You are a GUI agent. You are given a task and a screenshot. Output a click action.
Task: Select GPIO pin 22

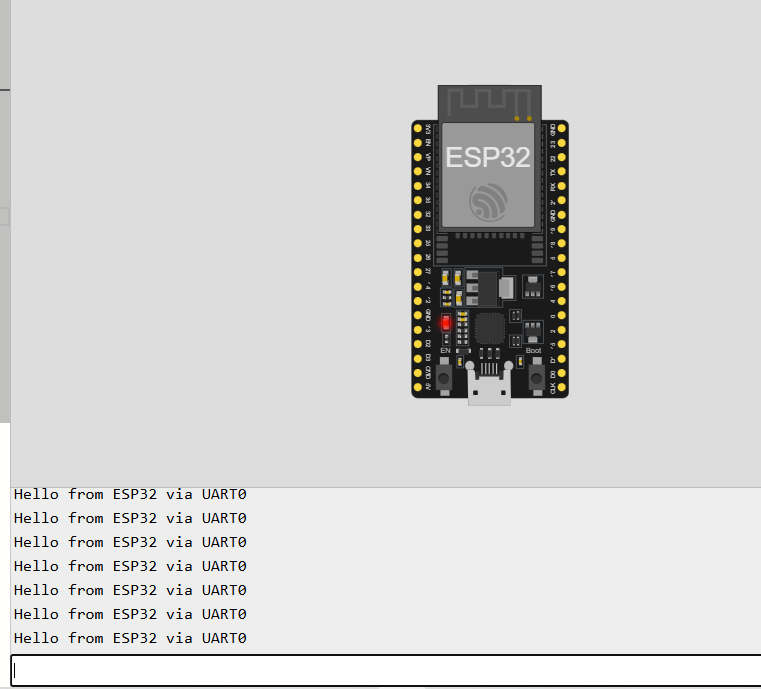[562, 158]
